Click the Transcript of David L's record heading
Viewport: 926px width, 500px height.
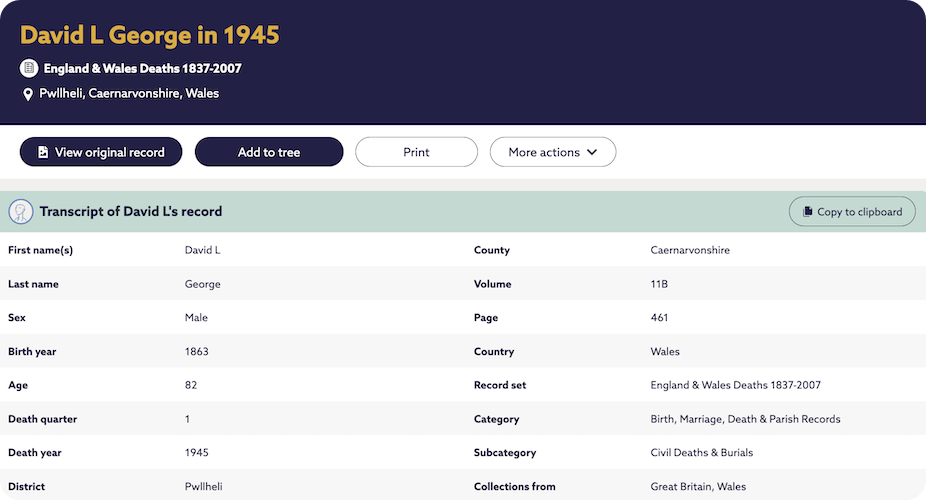pos(131,212)
